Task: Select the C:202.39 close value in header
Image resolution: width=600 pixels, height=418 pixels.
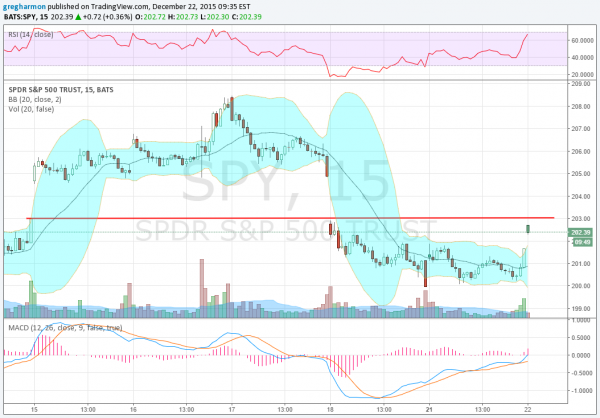Action: click(x=247, y=17)
